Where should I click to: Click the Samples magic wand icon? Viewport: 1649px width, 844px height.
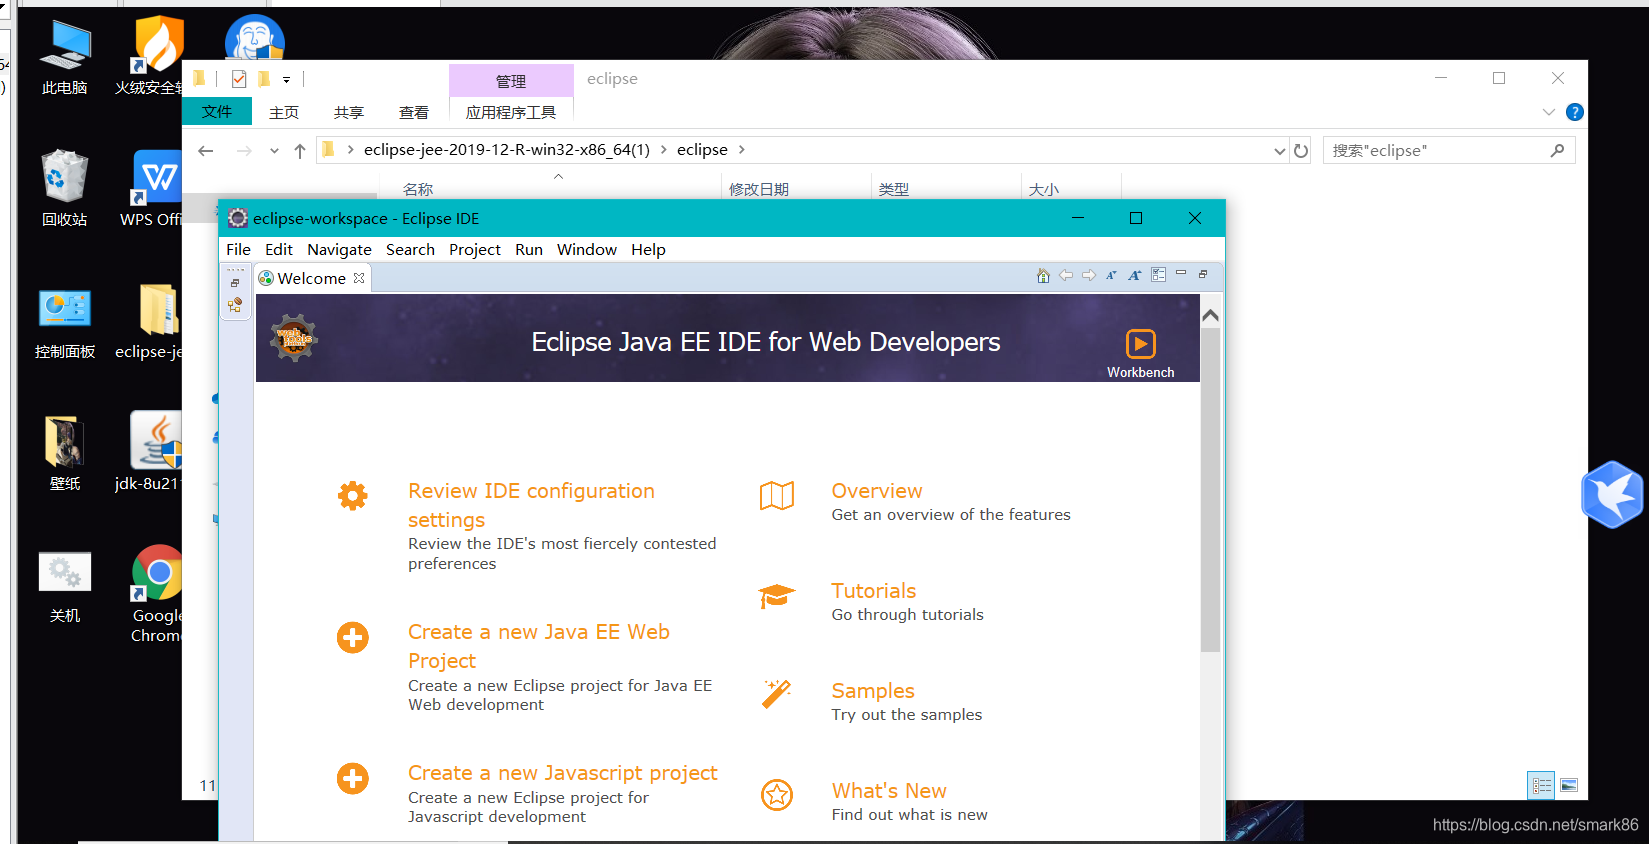tap(777, 694)
